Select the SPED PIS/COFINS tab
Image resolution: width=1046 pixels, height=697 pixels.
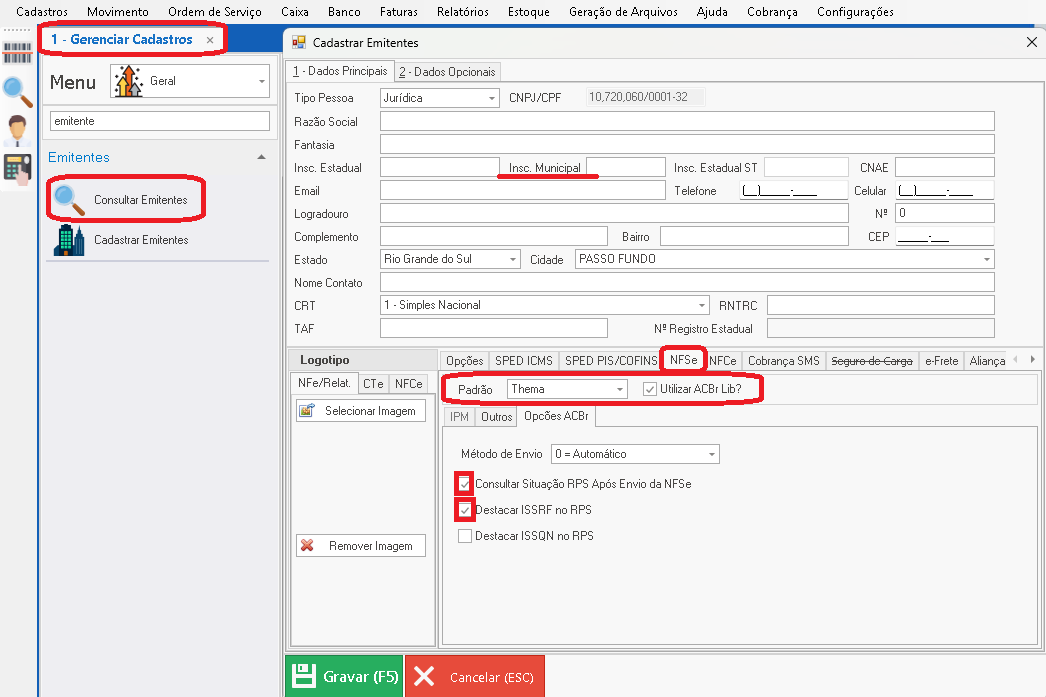(x=611, y=361)
